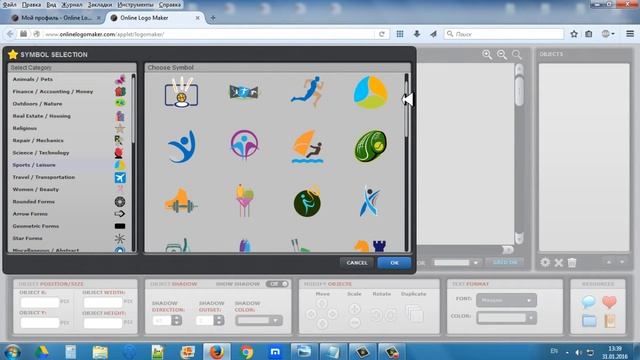This screenshot has height=360, width=640.
Task: Choose the orange windsurfer symbol
Action: point(308,147)
